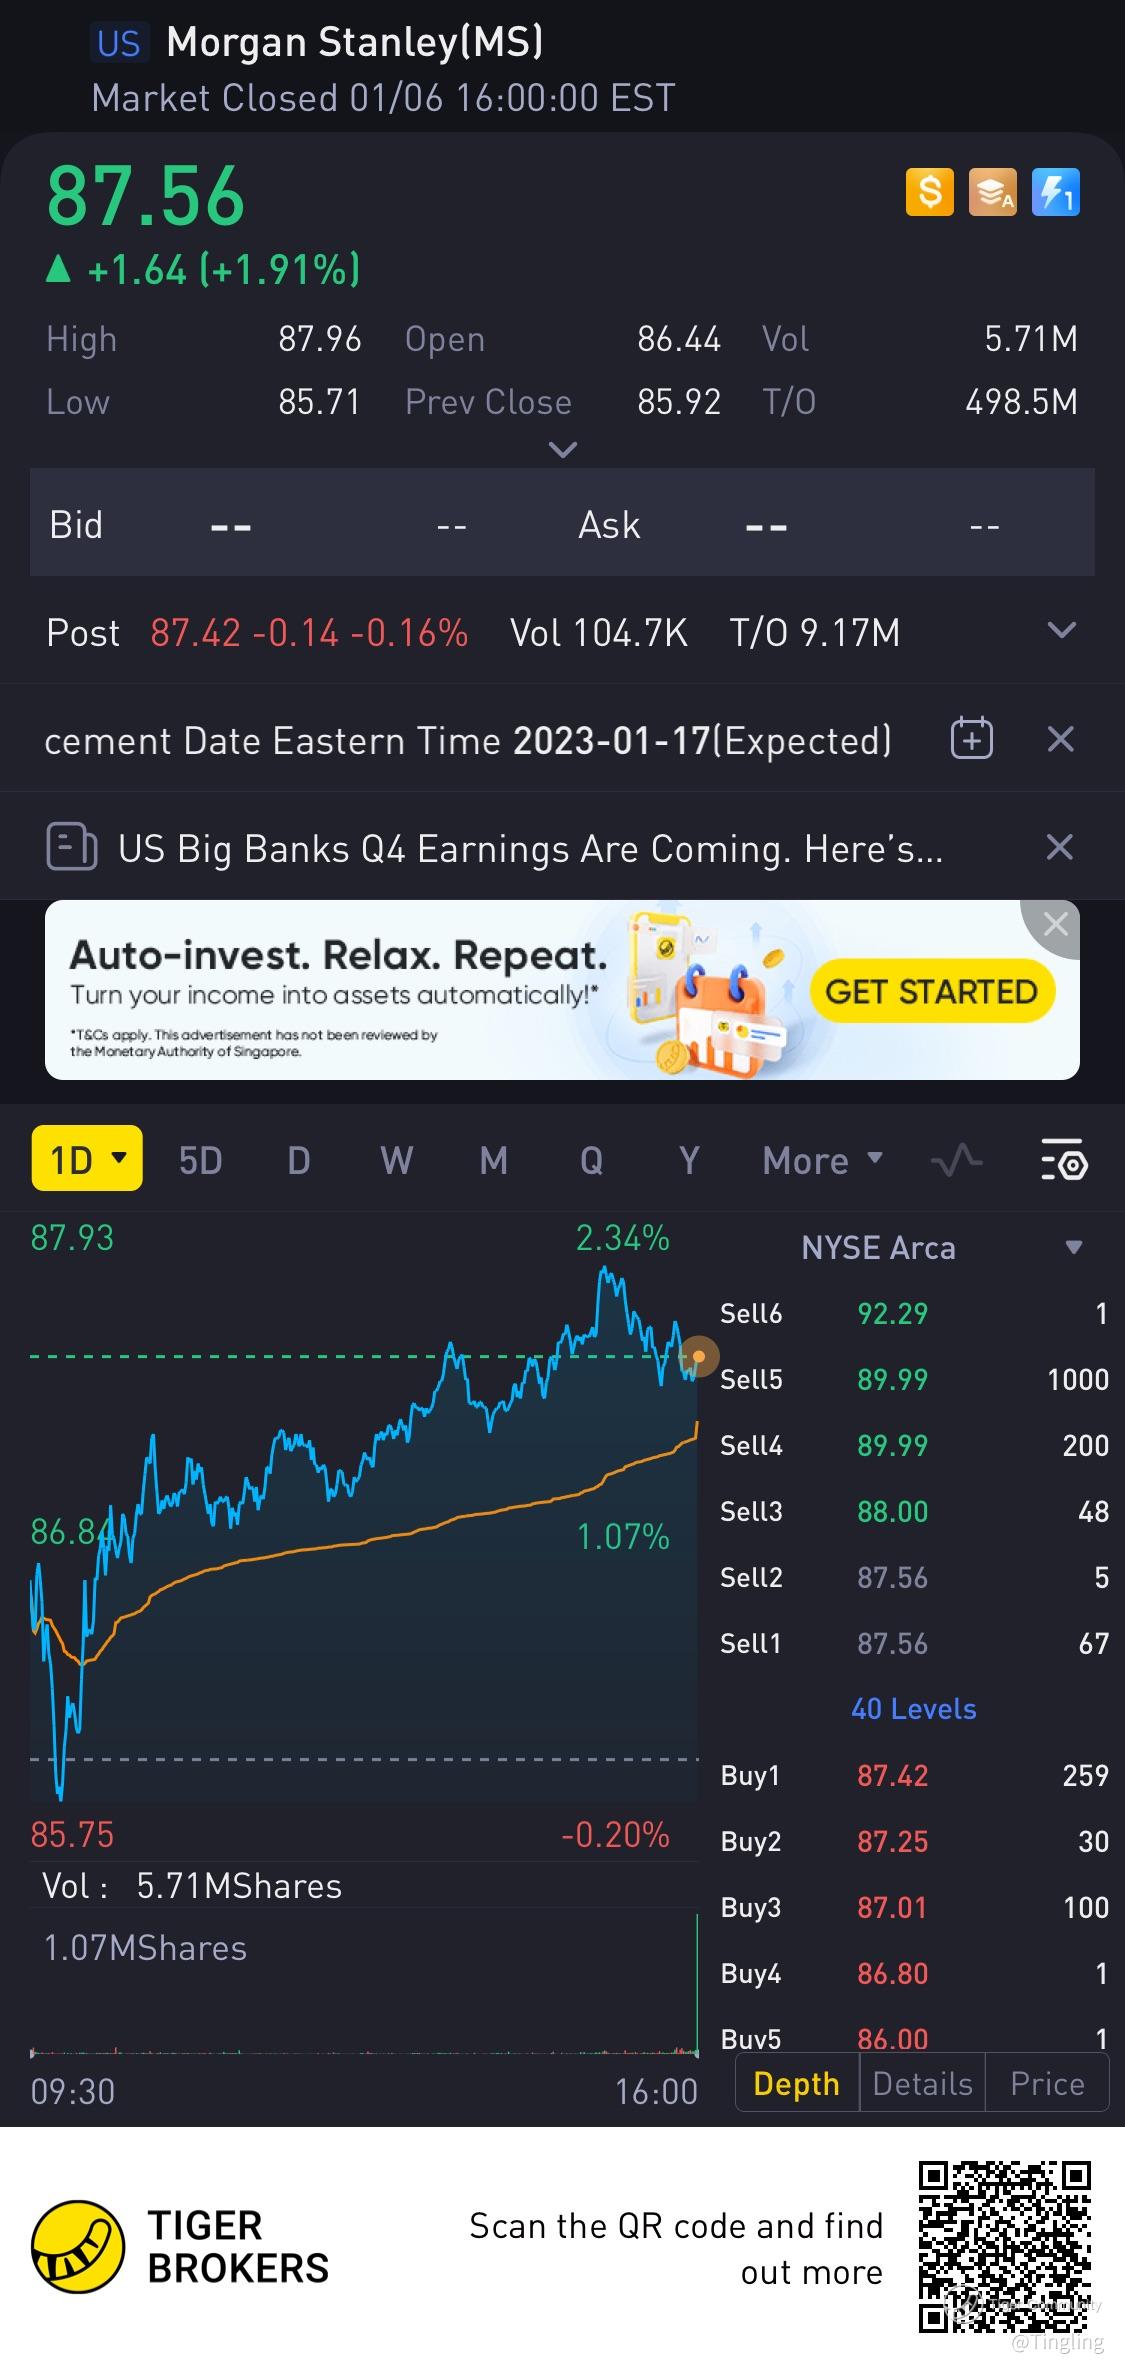This screenshot has height=2367, width=1125.
Task: Tap the Sell4 row with 200 shares
Action: (x=914, y=1445)
